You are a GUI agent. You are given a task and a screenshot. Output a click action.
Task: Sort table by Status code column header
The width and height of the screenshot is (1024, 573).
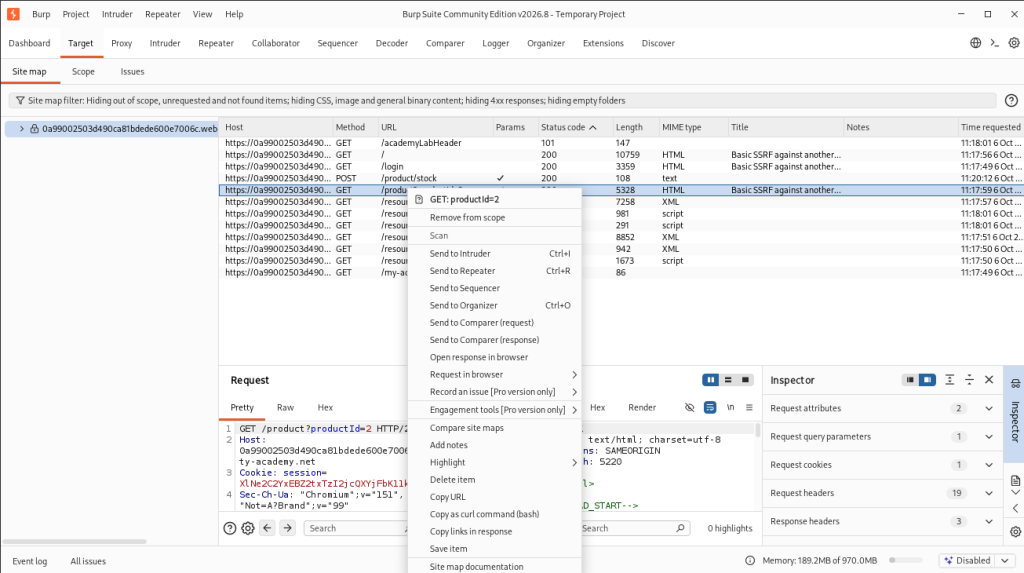[x=575, y=127]
